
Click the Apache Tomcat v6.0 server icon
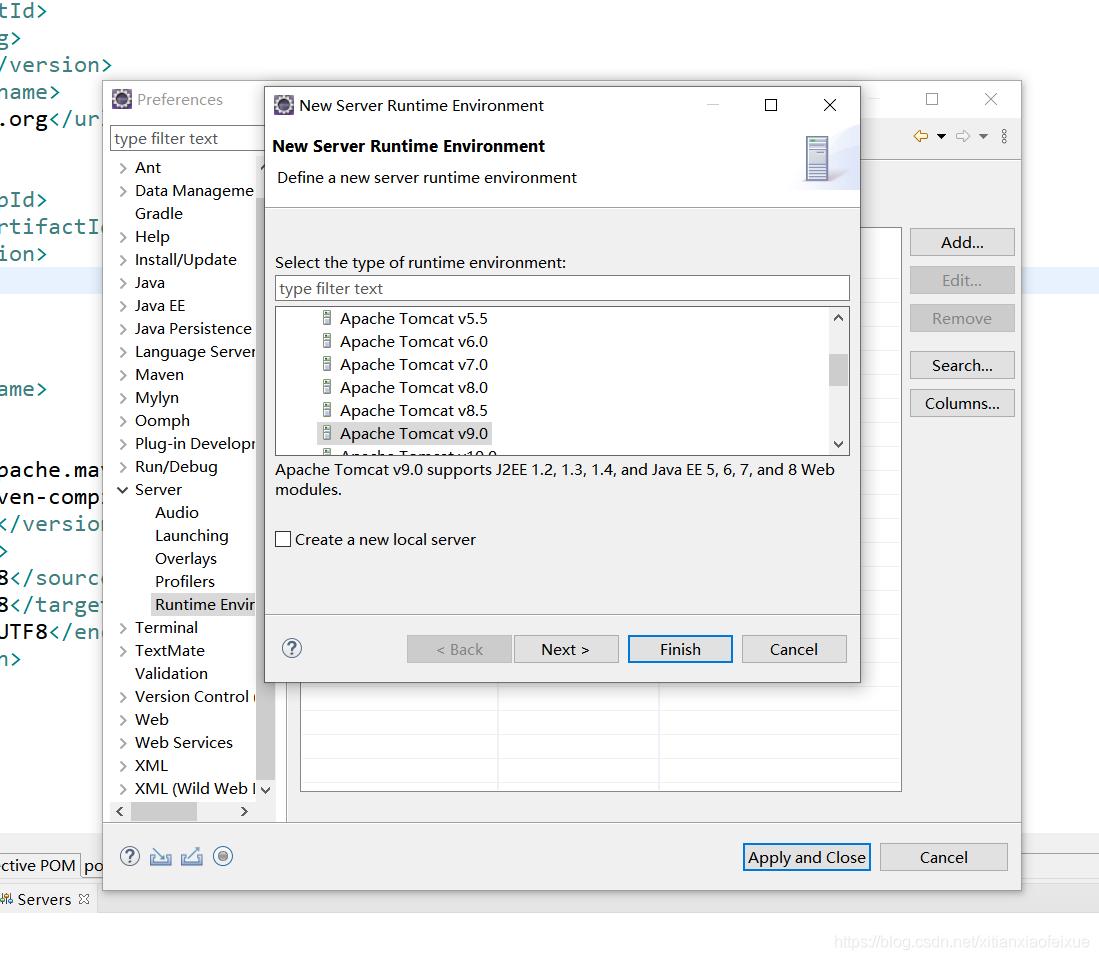tap(327, 341)
